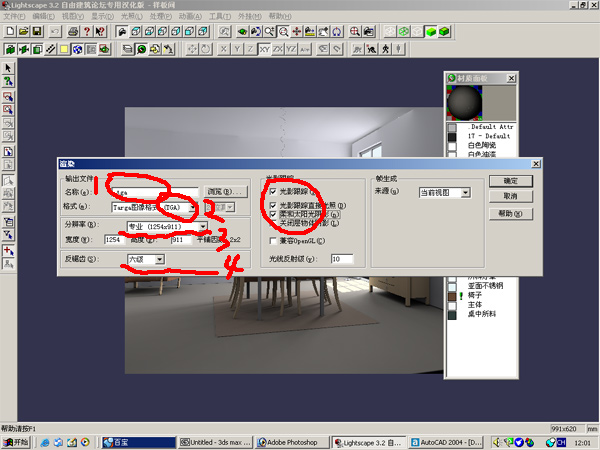Click the red question mark Help icon
The width and height of the screenshot is (600, 450).
pos(87,32)
